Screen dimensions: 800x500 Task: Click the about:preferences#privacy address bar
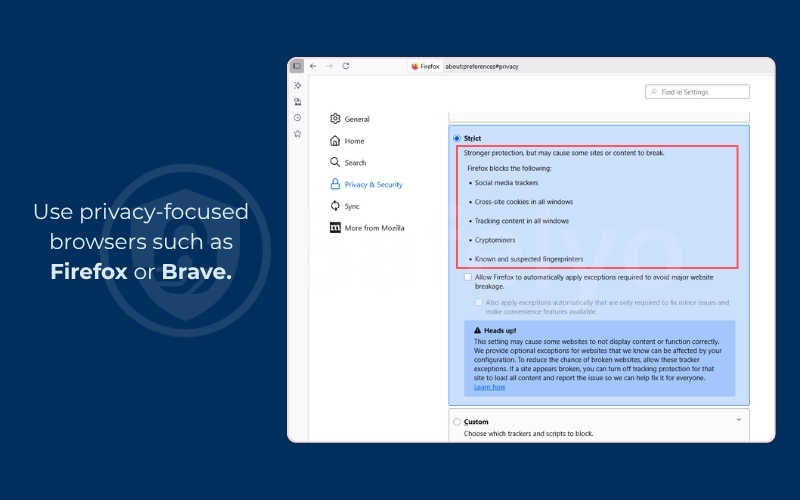[482, 66]
